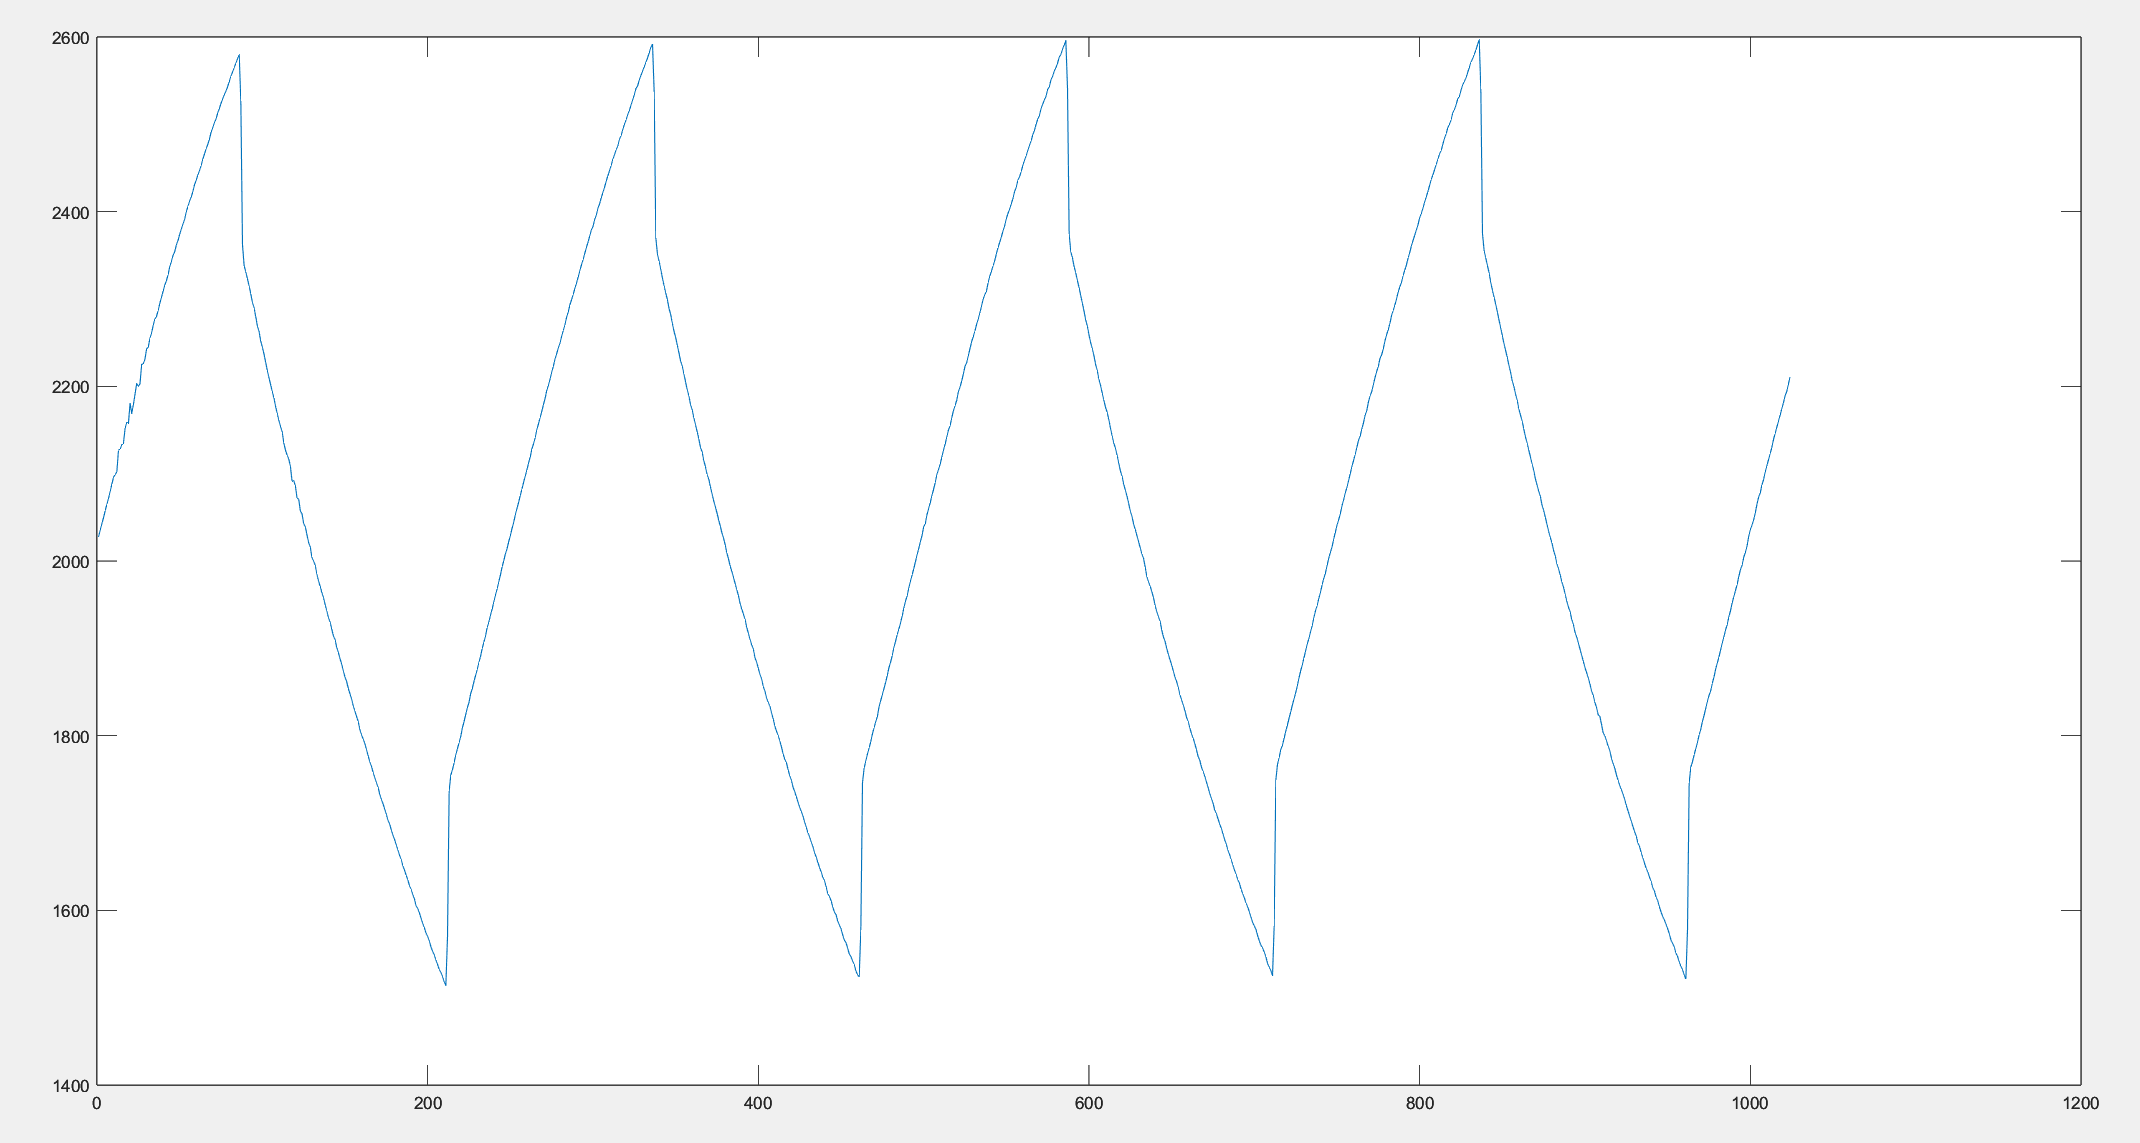Viewport: 2140px width, 1143px height.
Task: Click the 2600 y-axis tick label
Action: [70, 38]
